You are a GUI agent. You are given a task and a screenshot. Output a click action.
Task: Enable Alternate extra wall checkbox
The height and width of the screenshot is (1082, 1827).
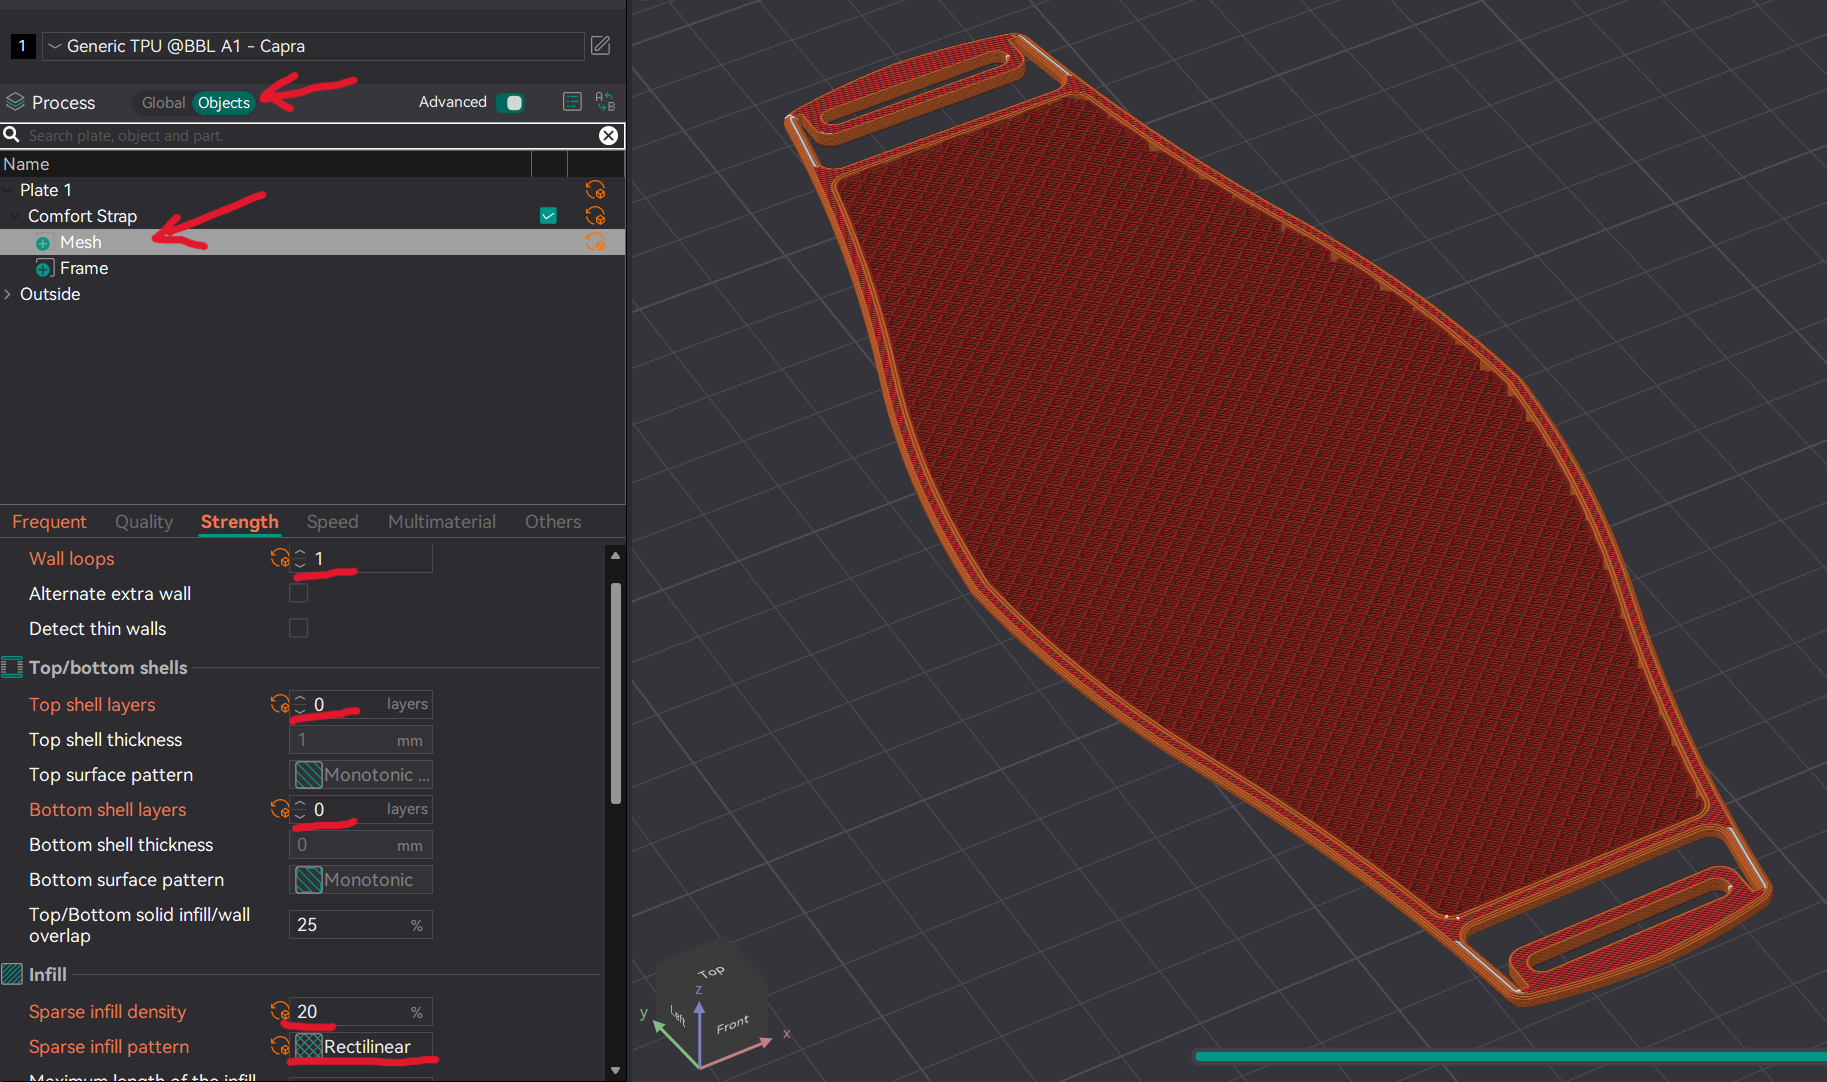298,593
